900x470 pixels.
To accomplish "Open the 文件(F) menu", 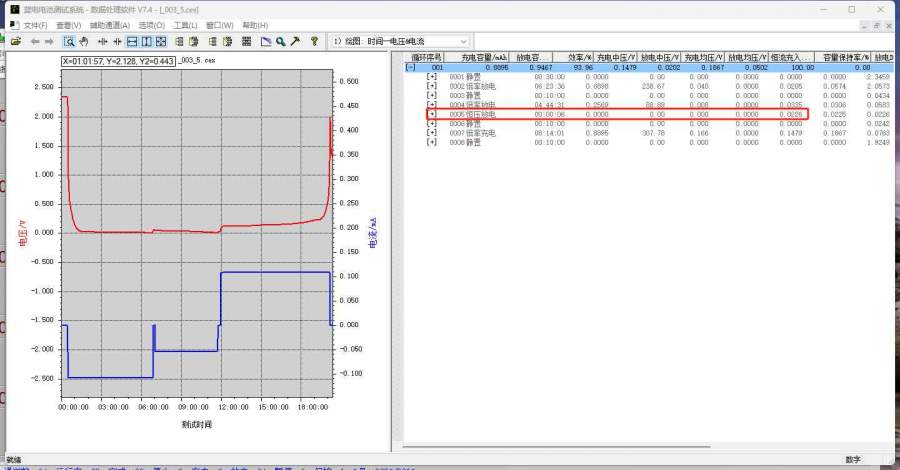I will 36,25.
